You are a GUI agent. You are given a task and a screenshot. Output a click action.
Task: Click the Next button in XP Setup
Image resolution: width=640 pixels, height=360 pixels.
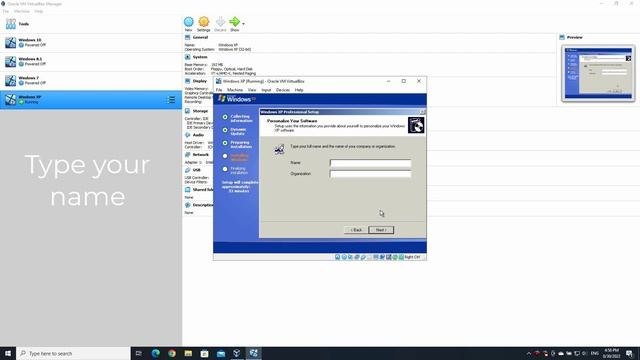381,230
